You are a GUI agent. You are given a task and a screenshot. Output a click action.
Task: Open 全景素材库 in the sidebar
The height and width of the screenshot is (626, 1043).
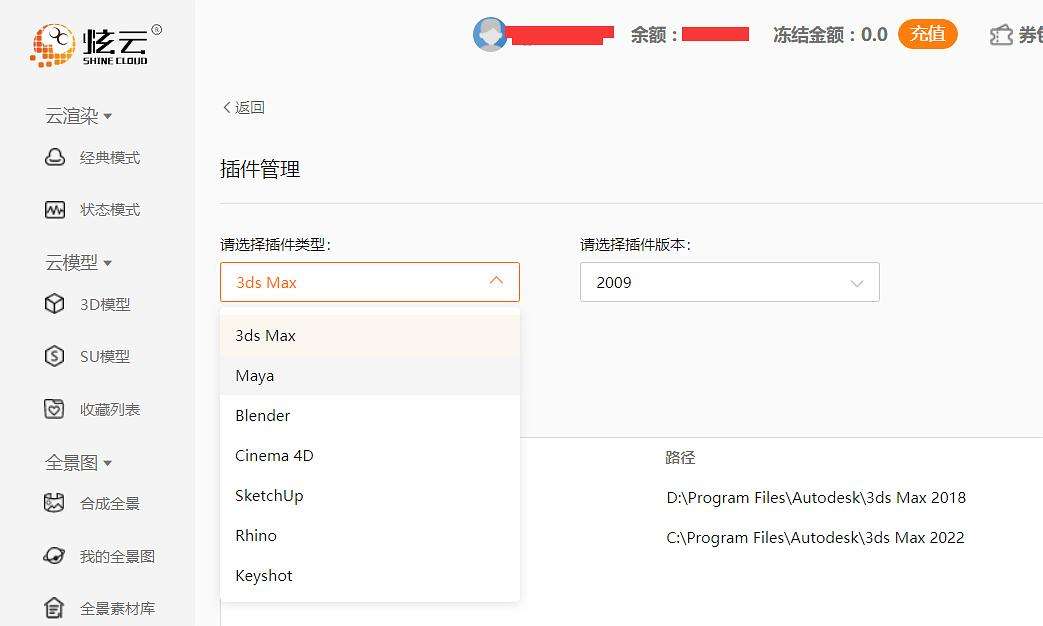tap(117, 608)
